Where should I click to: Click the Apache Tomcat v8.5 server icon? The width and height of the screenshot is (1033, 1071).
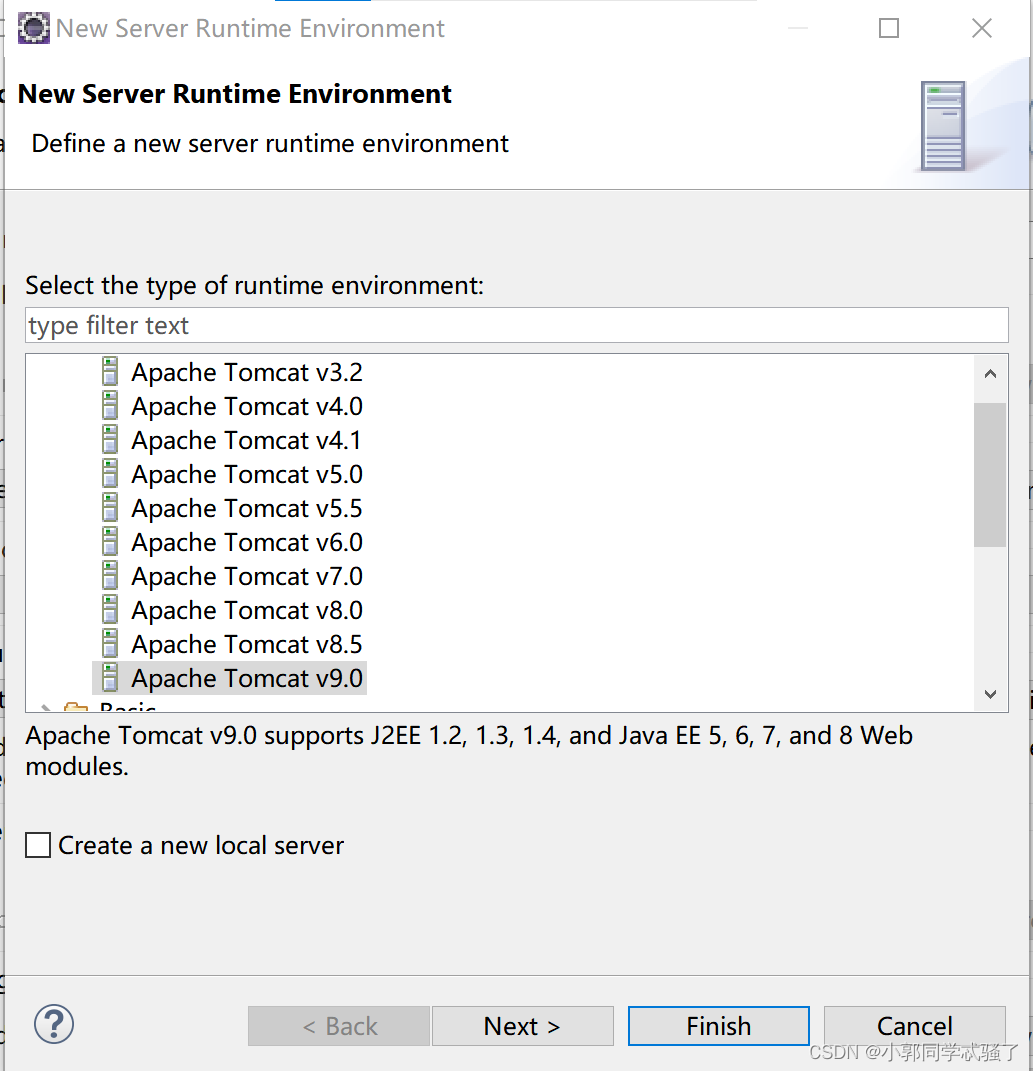110,644
